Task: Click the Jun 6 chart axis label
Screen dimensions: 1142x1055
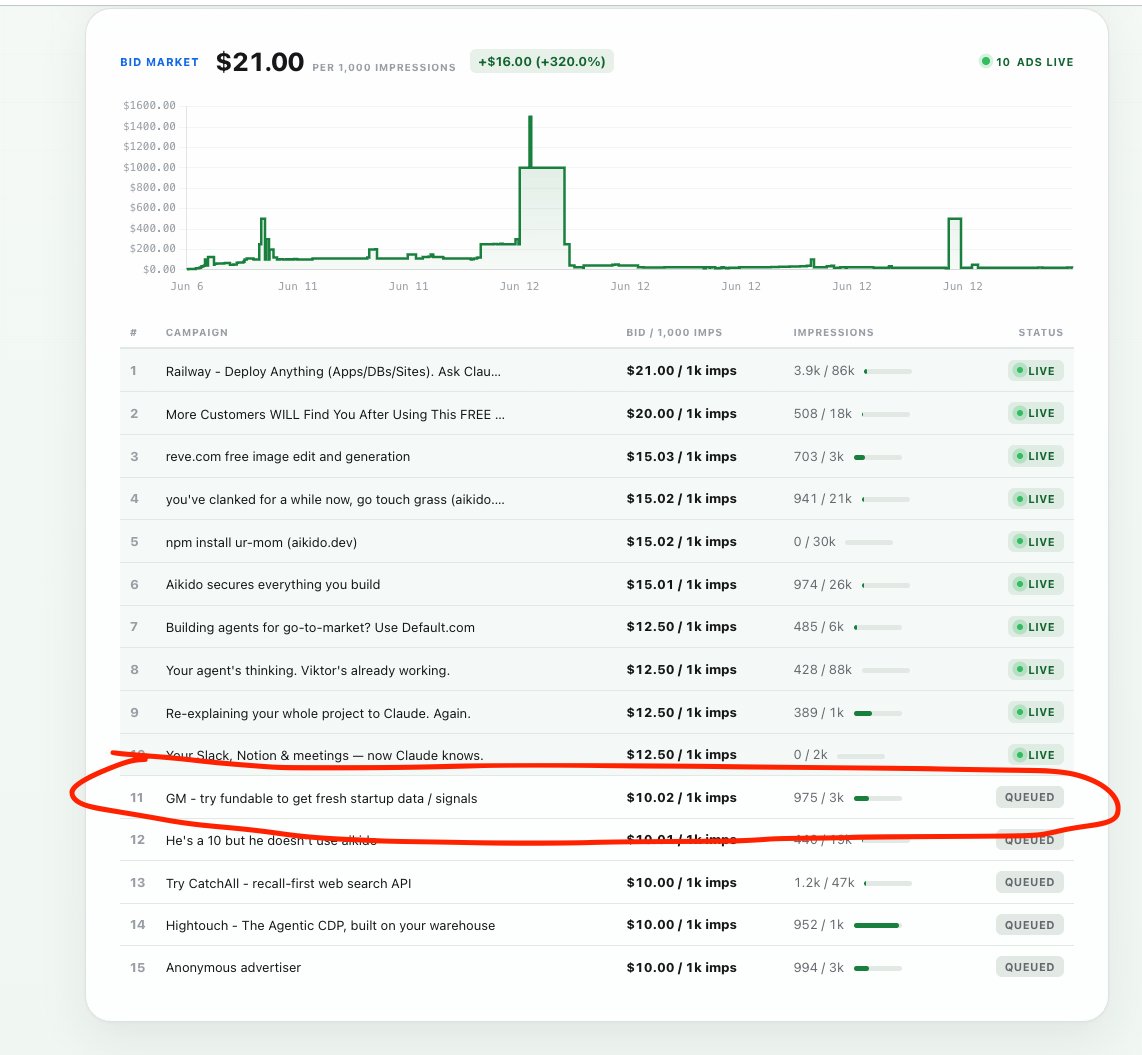Action: [187, 286]
